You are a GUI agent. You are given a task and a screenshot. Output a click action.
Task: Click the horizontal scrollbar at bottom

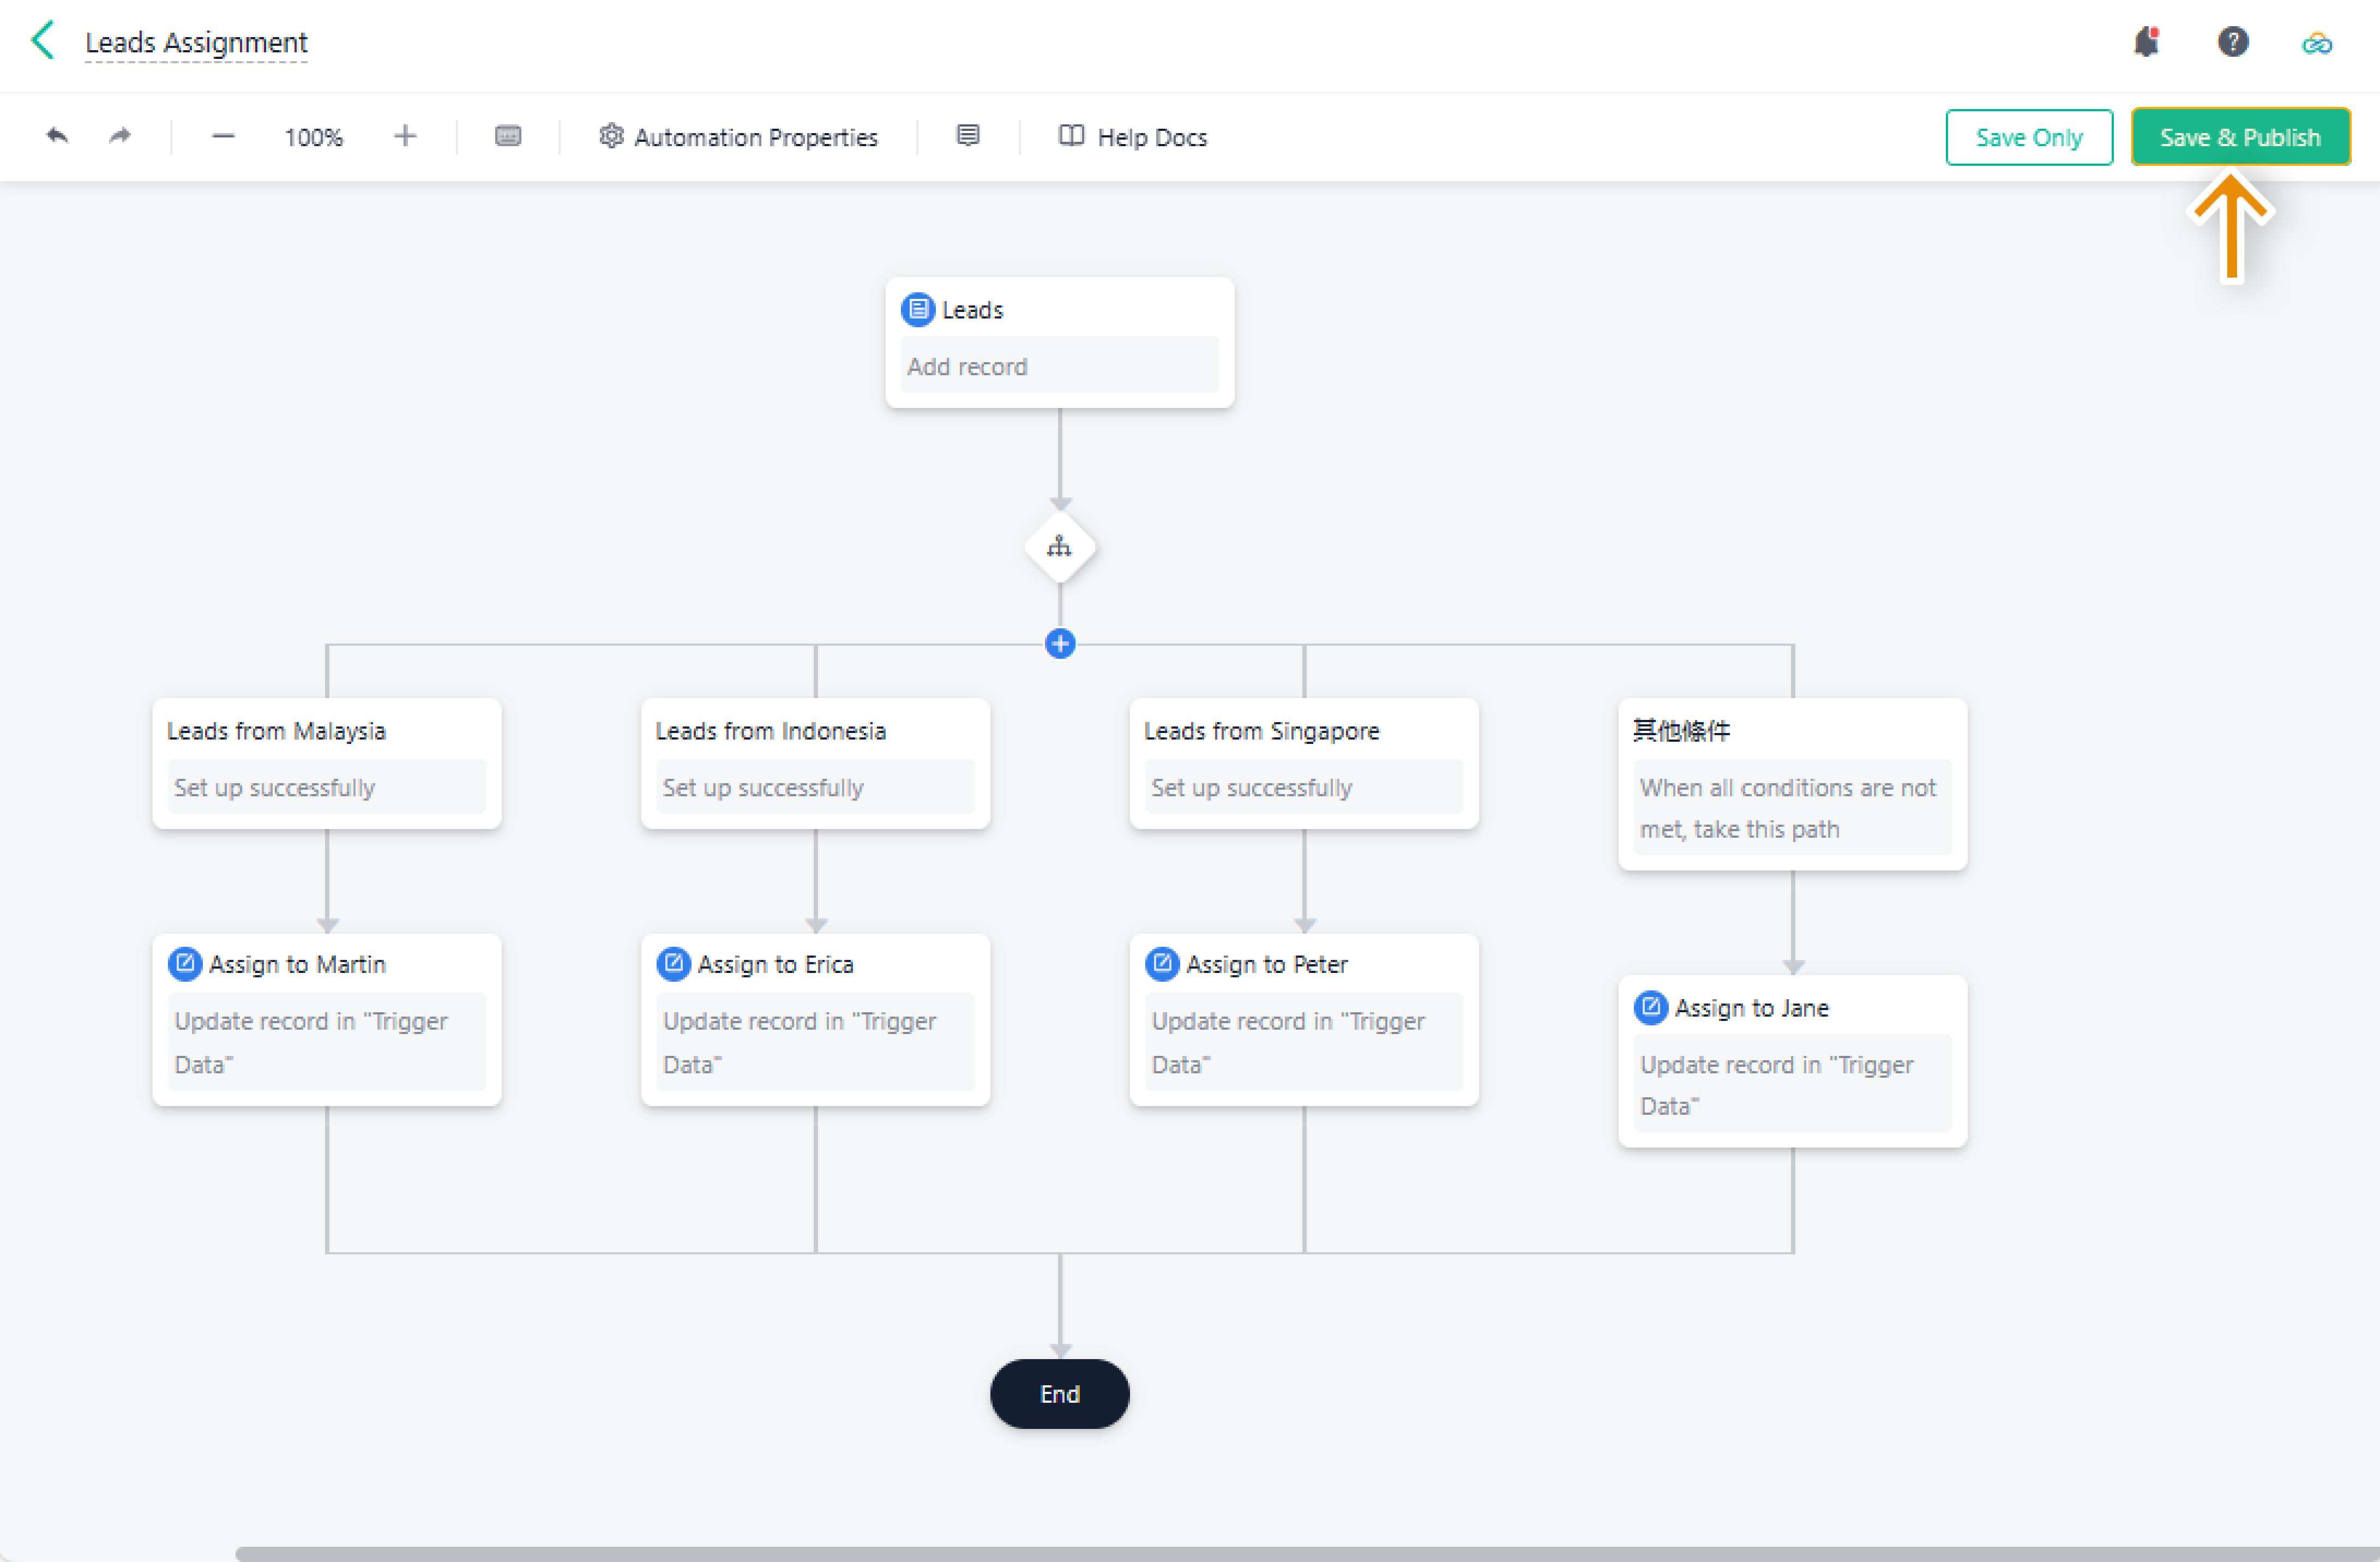click(x=1300, y=1553)
